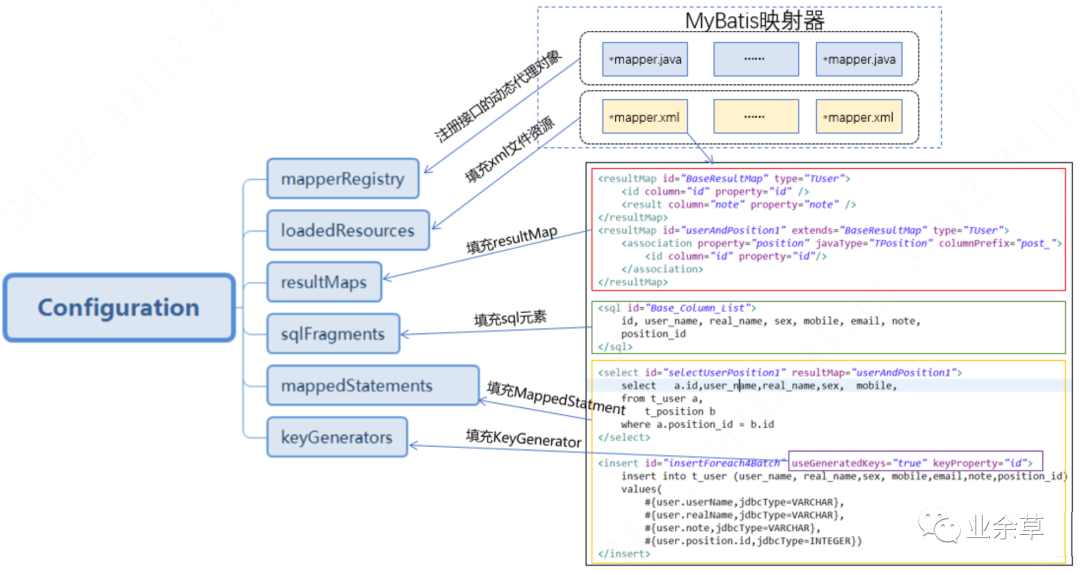Select the insert id="insertForeach4Batch" text
1080x575 pixels.
[692, 463]
